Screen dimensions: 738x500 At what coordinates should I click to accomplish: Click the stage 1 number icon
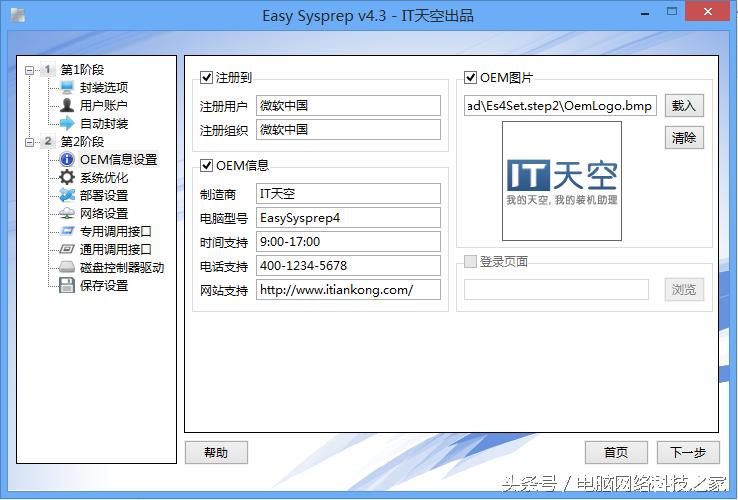[48, 70]
